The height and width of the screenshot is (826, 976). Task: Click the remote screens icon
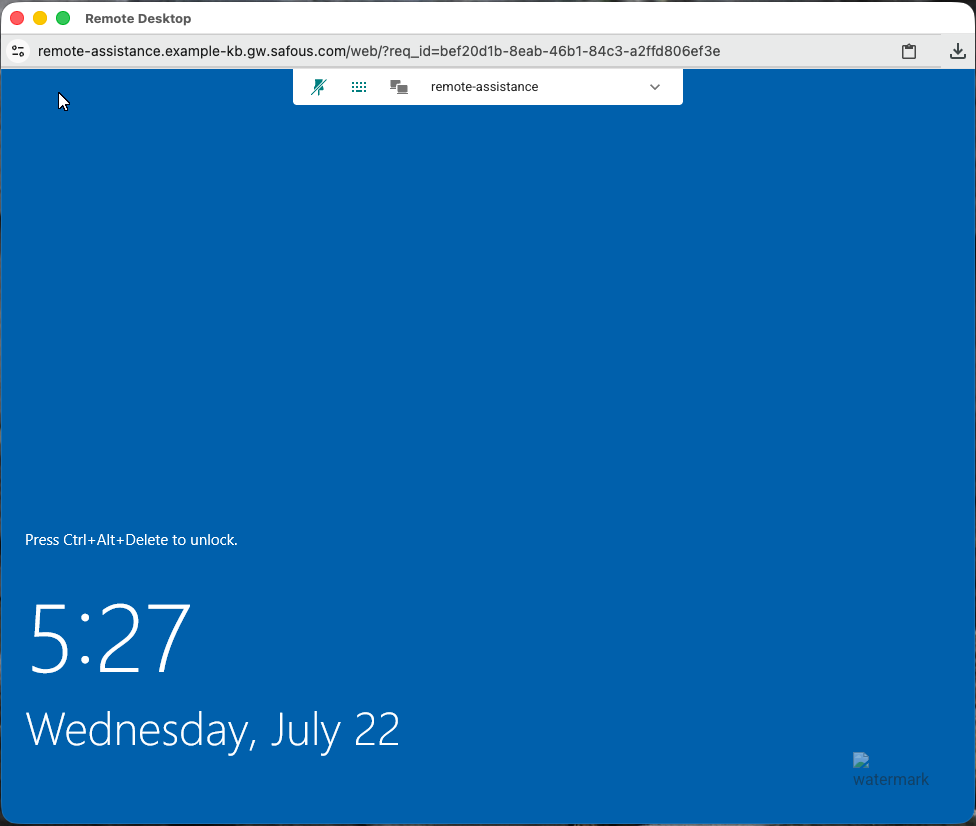pos(399,87)
